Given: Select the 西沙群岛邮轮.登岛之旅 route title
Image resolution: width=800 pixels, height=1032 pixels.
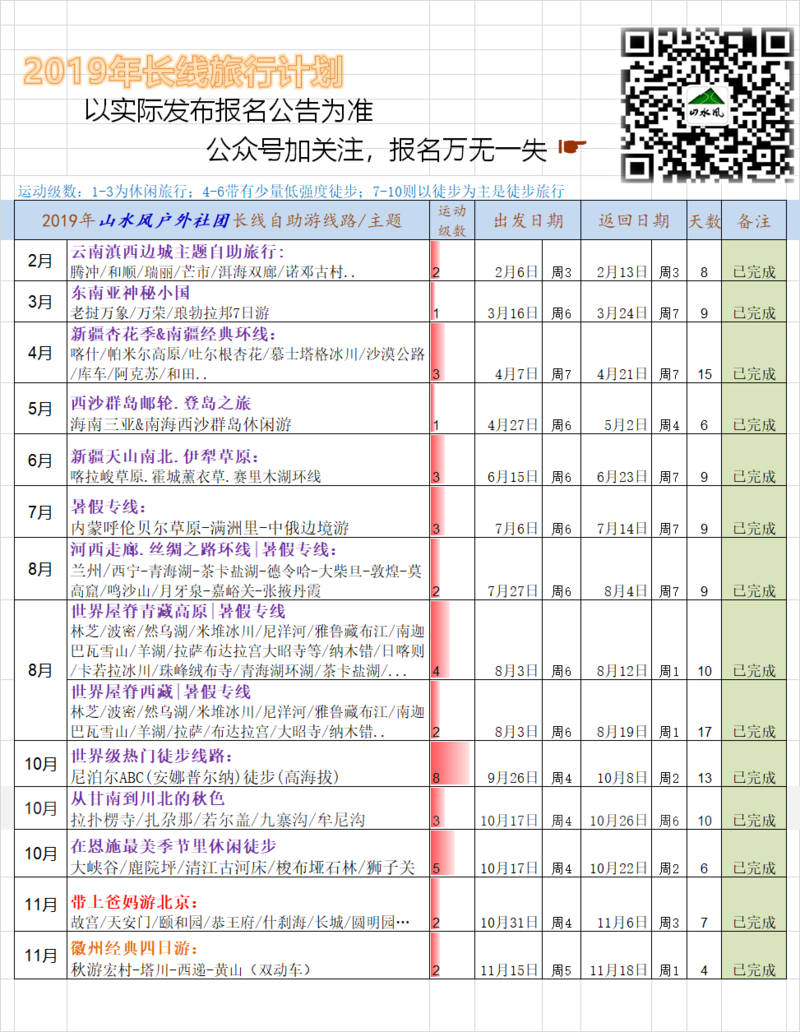Looking at the screenshot, I should coord(159,404).
